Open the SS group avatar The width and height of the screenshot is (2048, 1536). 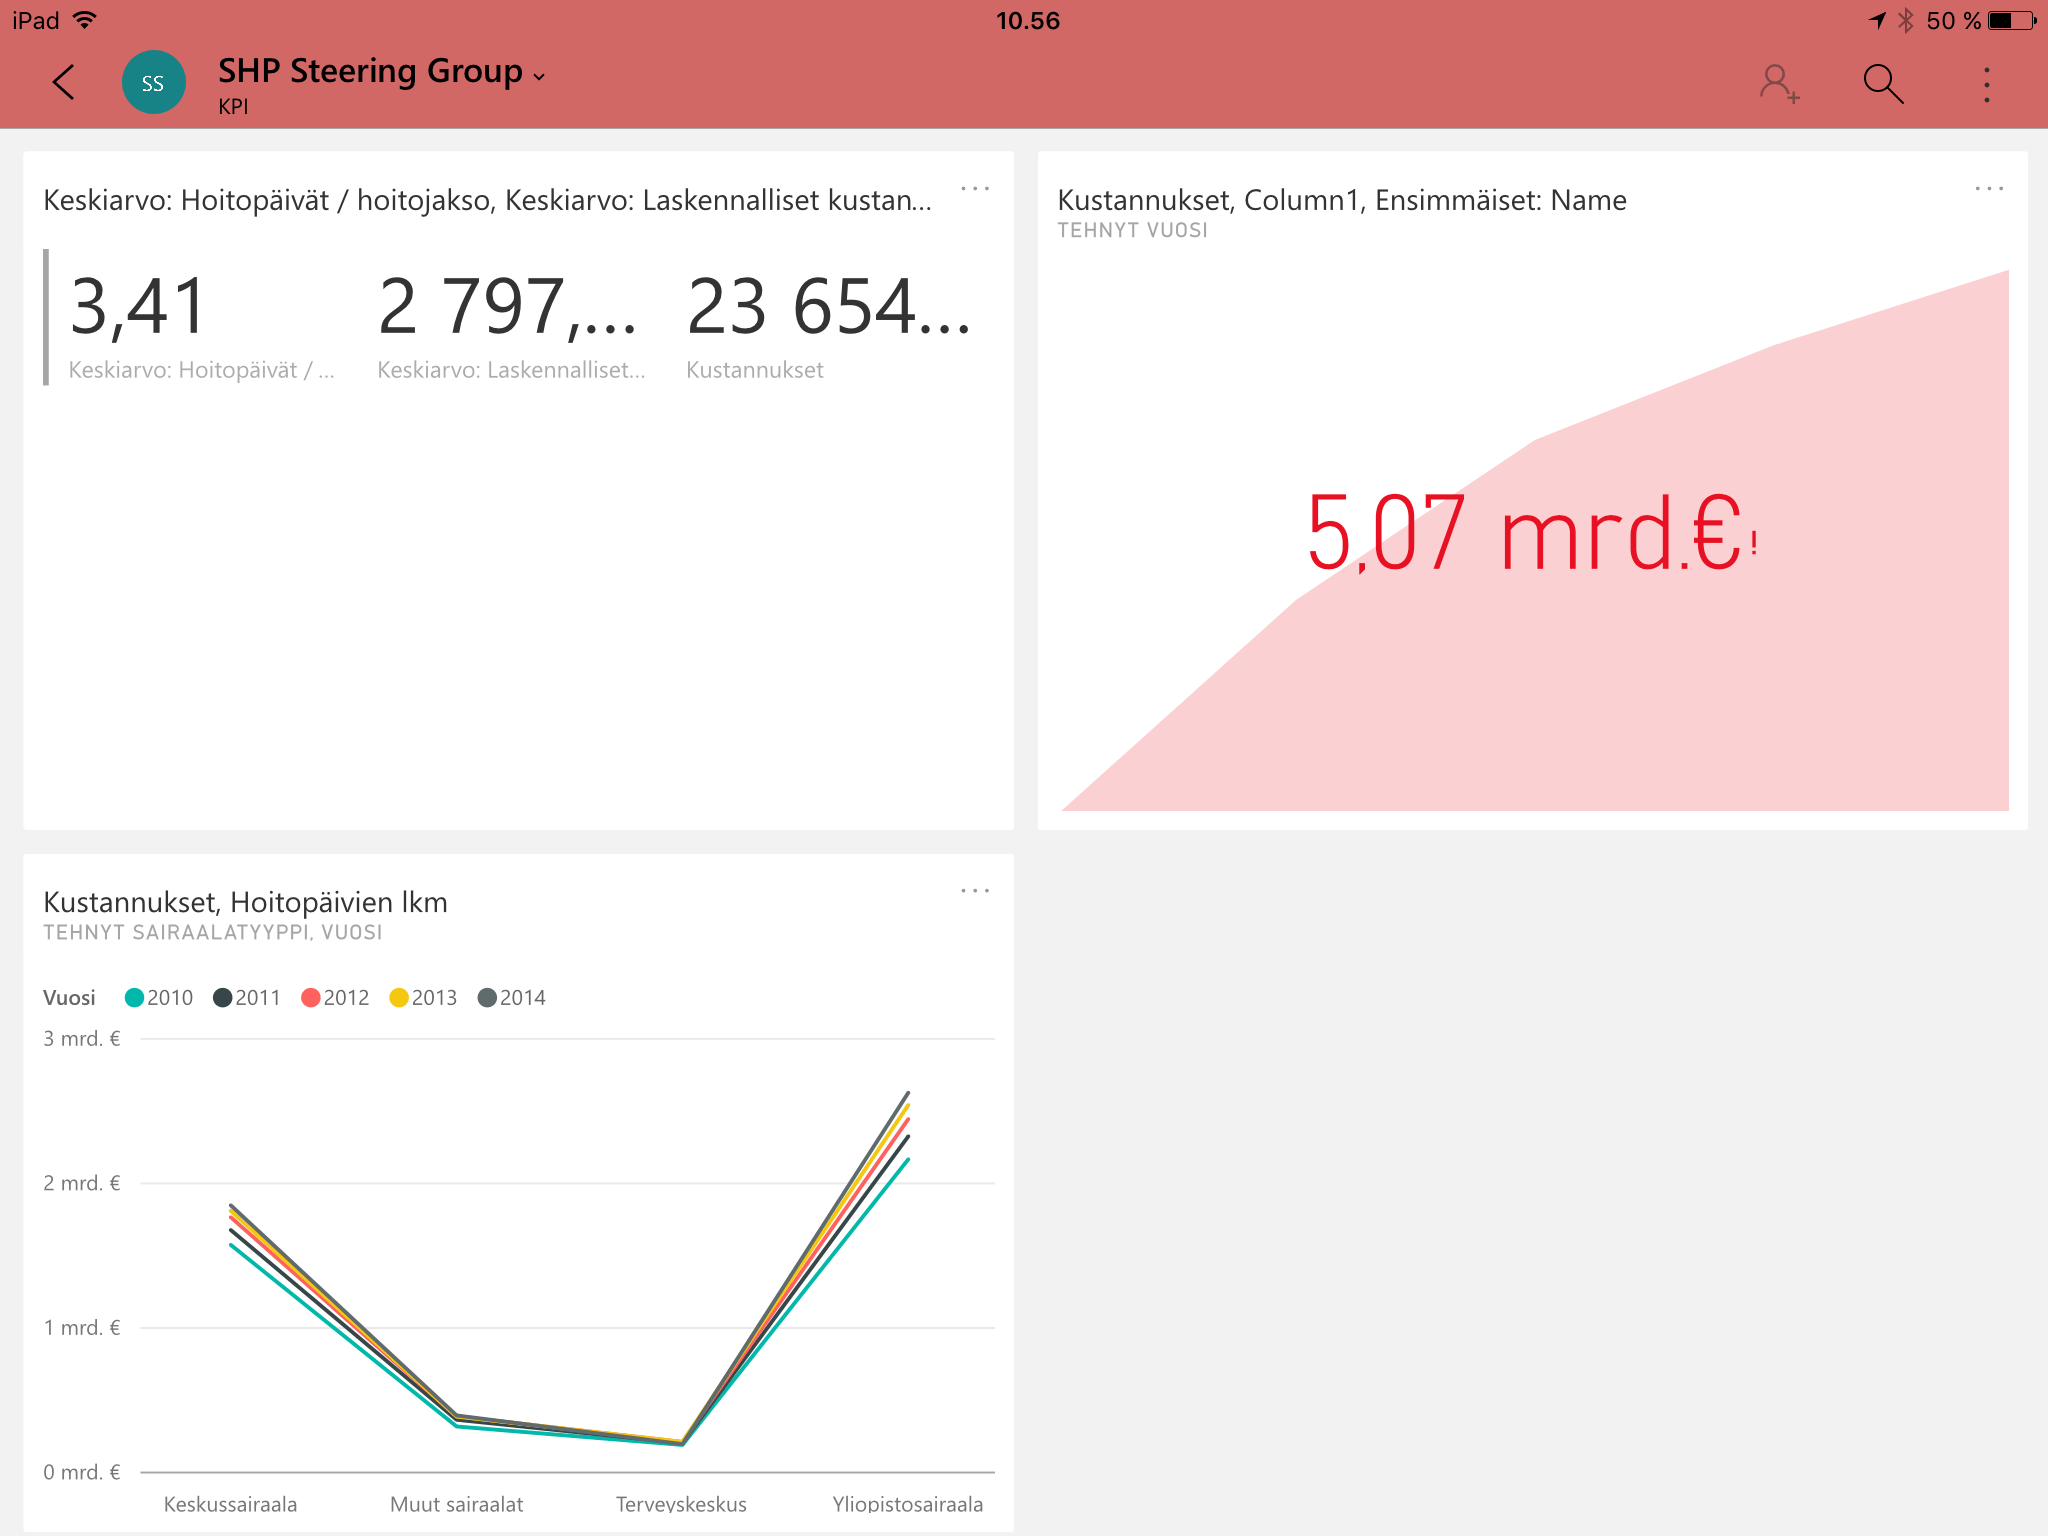153,83
